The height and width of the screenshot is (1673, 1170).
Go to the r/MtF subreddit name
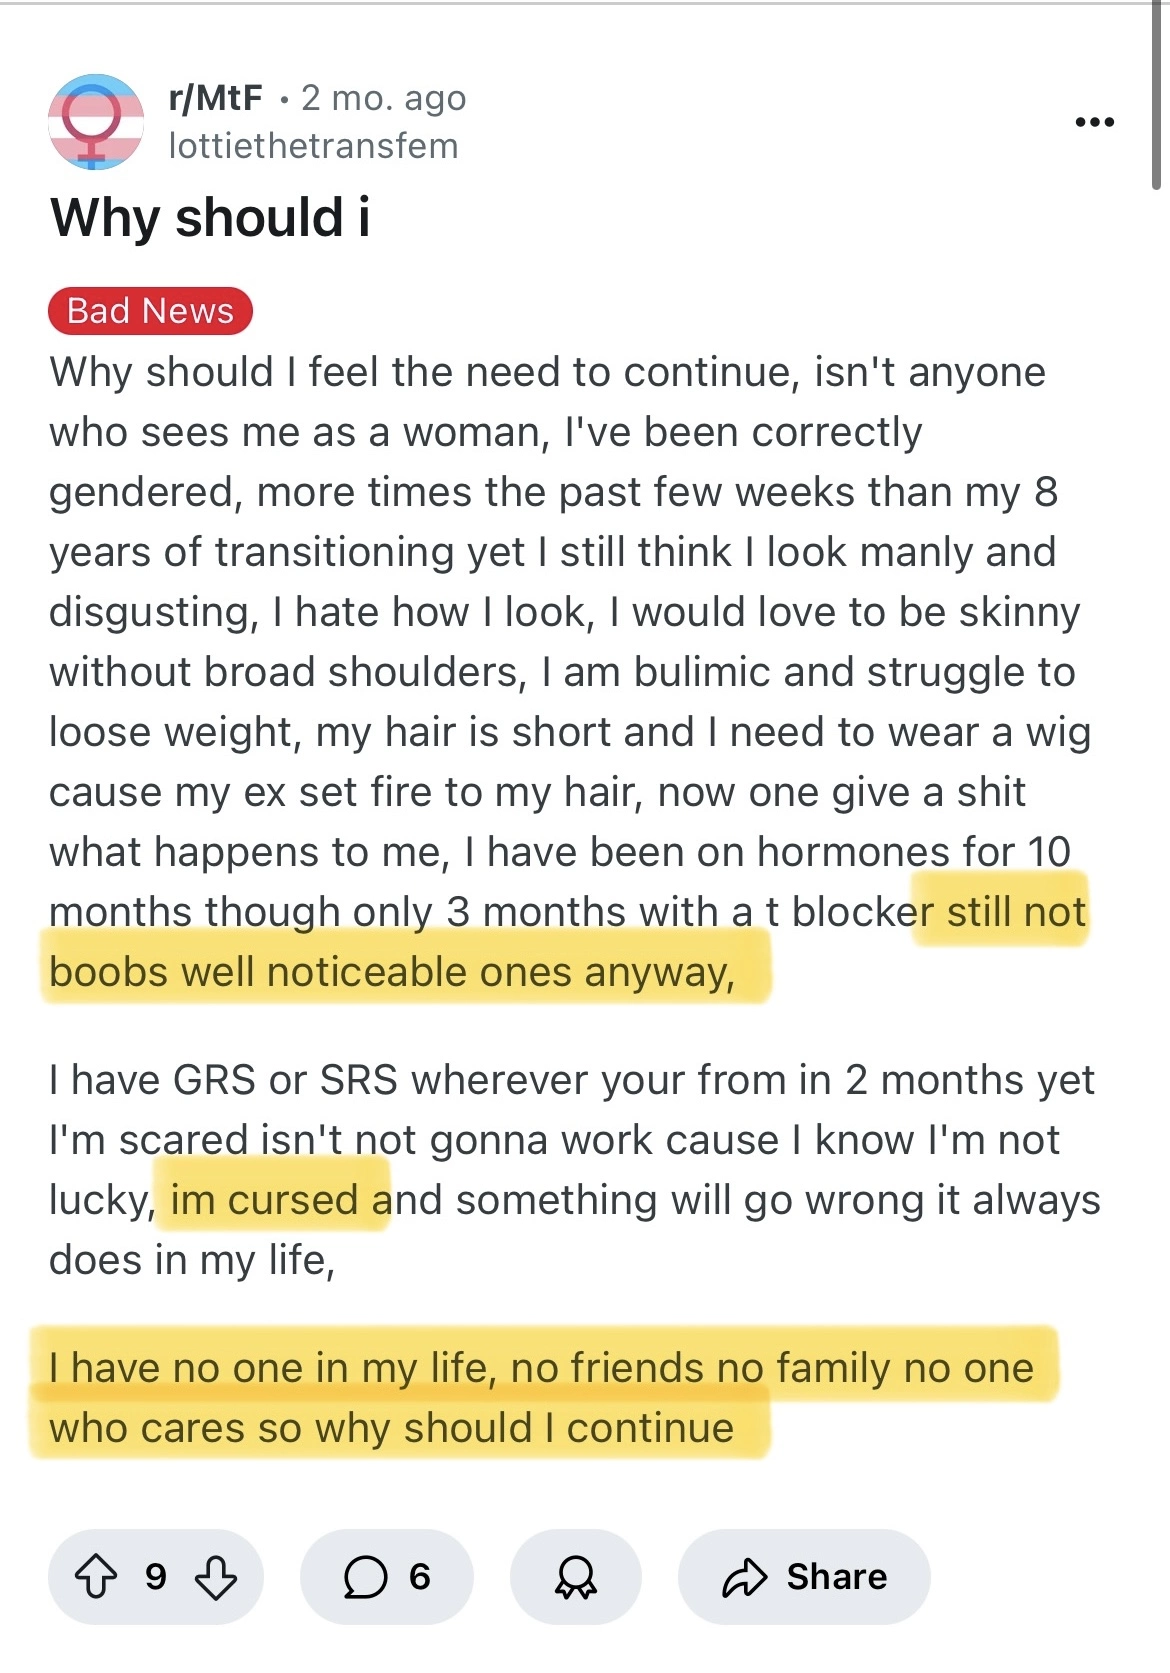215,98
